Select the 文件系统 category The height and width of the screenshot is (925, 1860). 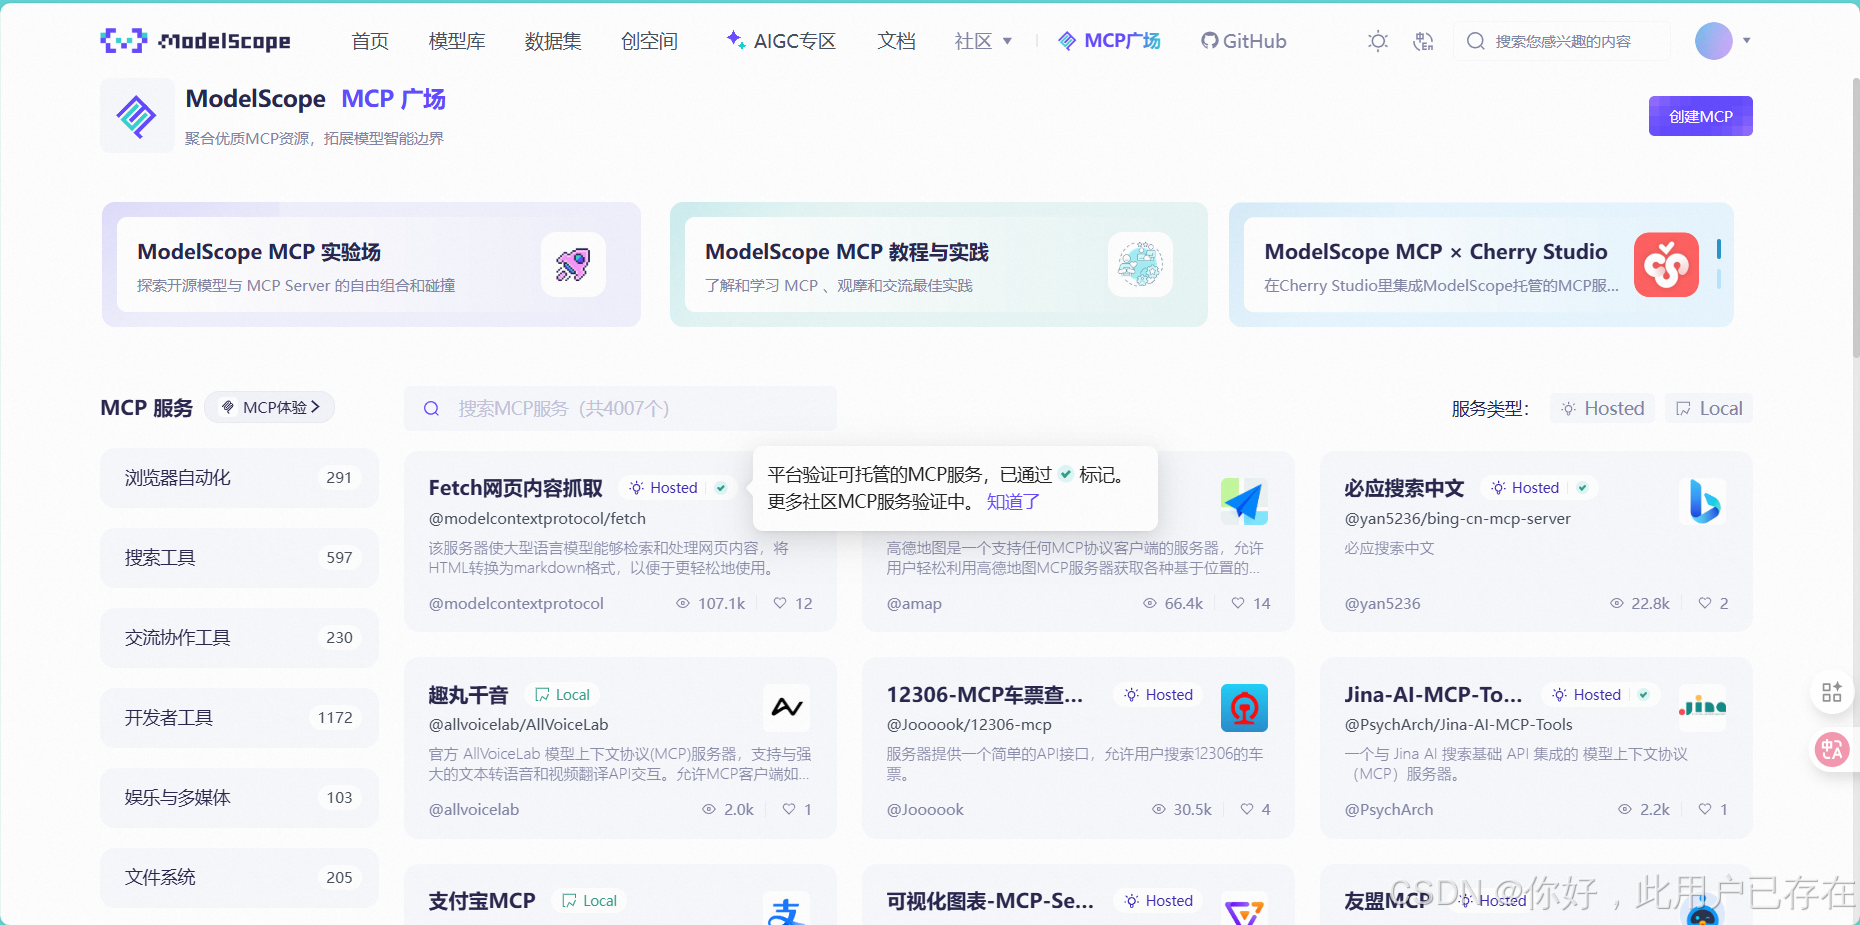[x=239, y=878]
